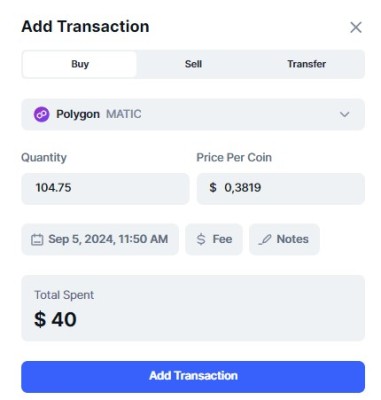Open the Polygon MATIC coin dropdown

click(193, 114)
